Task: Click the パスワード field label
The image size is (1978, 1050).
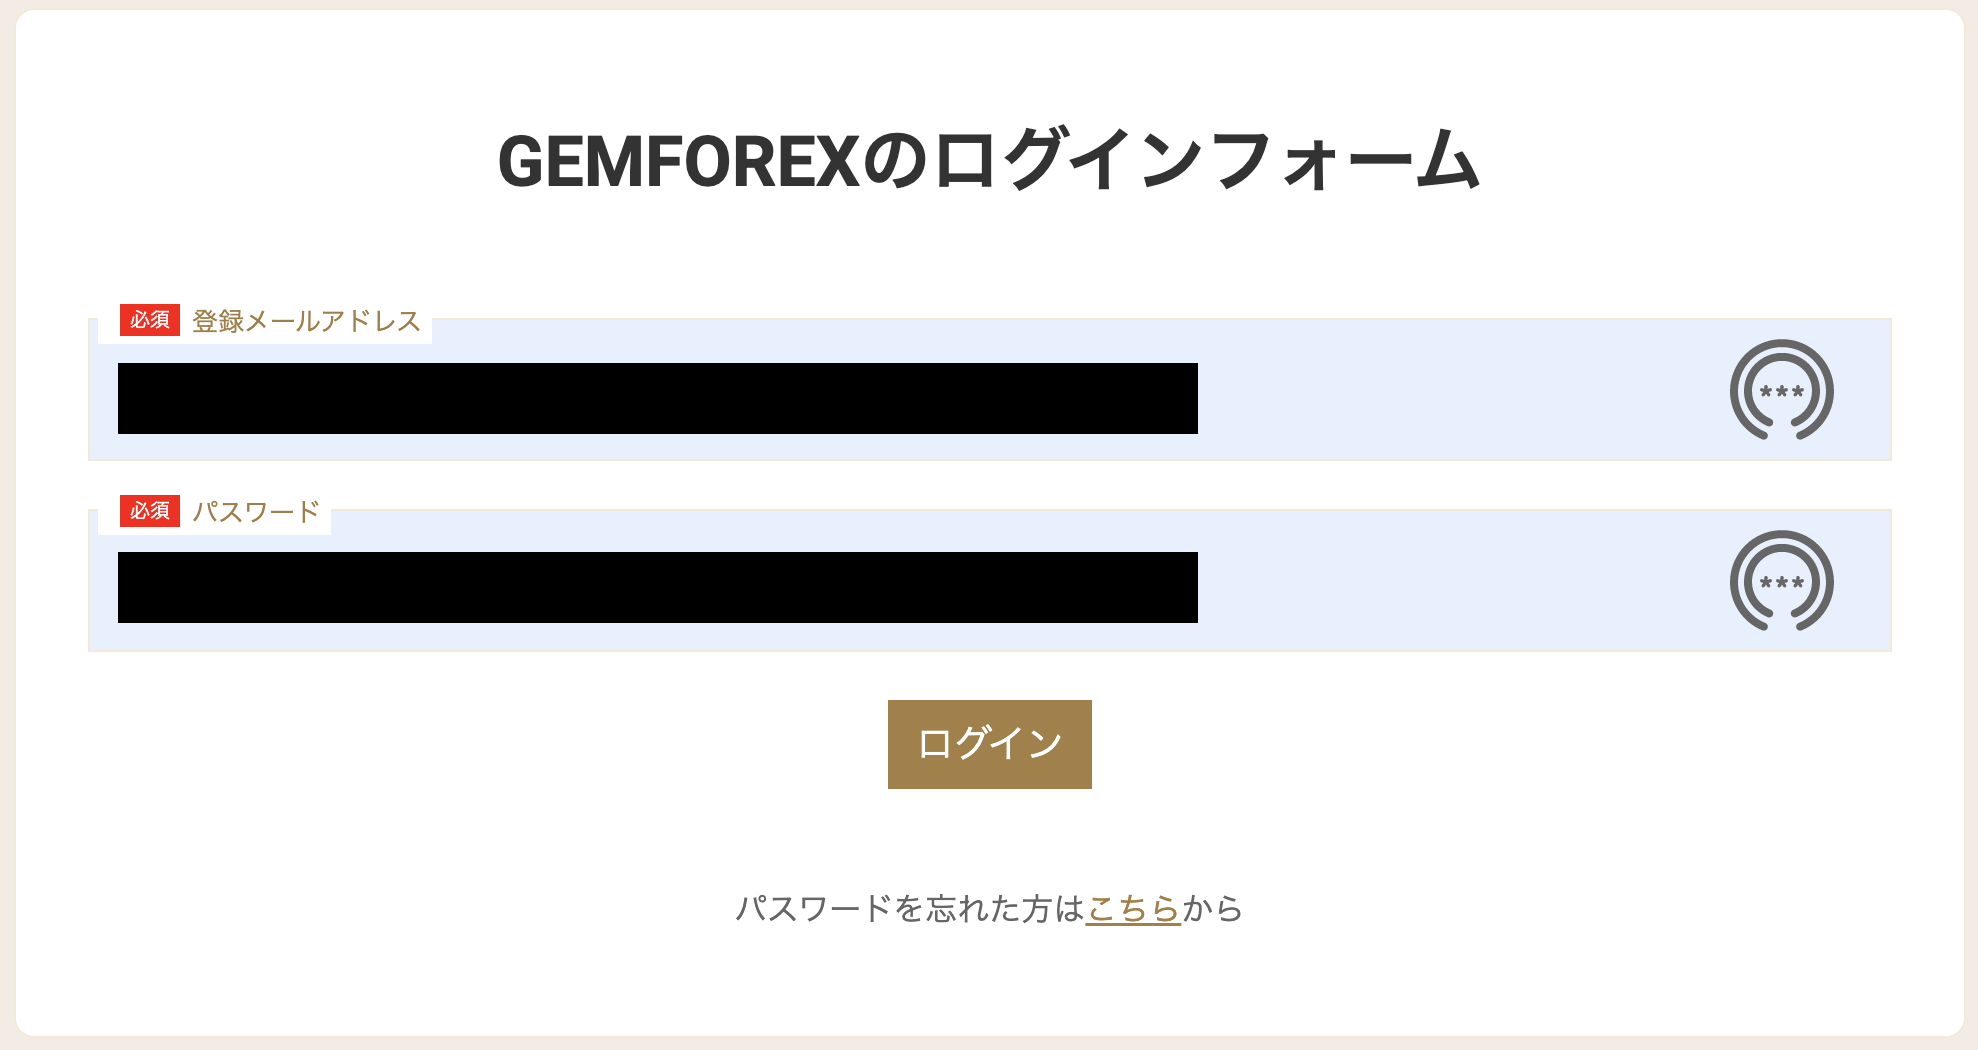Action: coord(256,512)
